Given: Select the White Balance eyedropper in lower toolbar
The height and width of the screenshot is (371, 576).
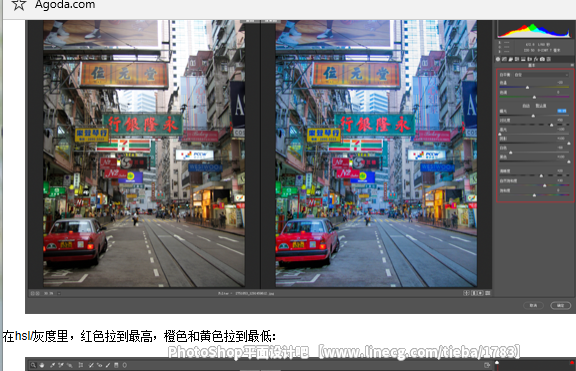Looking at the screenshot, I should tap(53, 365).
